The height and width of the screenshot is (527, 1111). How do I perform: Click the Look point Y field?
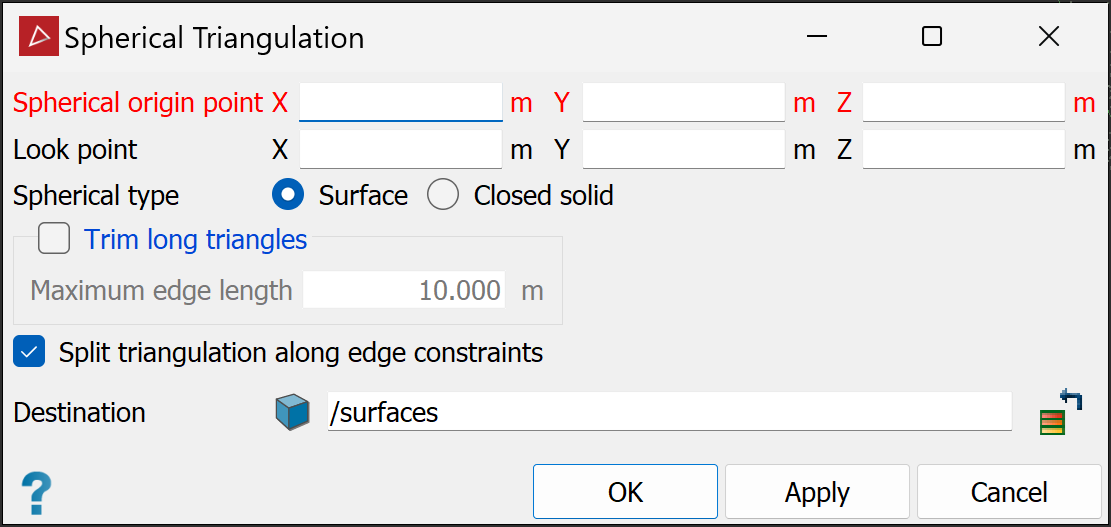click(x=684, y=149)
